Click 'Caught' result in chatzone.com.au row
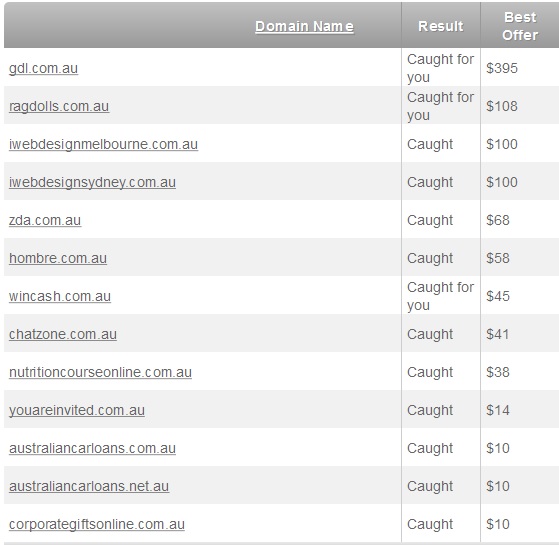559x545 pixels. tap(430, 334)
